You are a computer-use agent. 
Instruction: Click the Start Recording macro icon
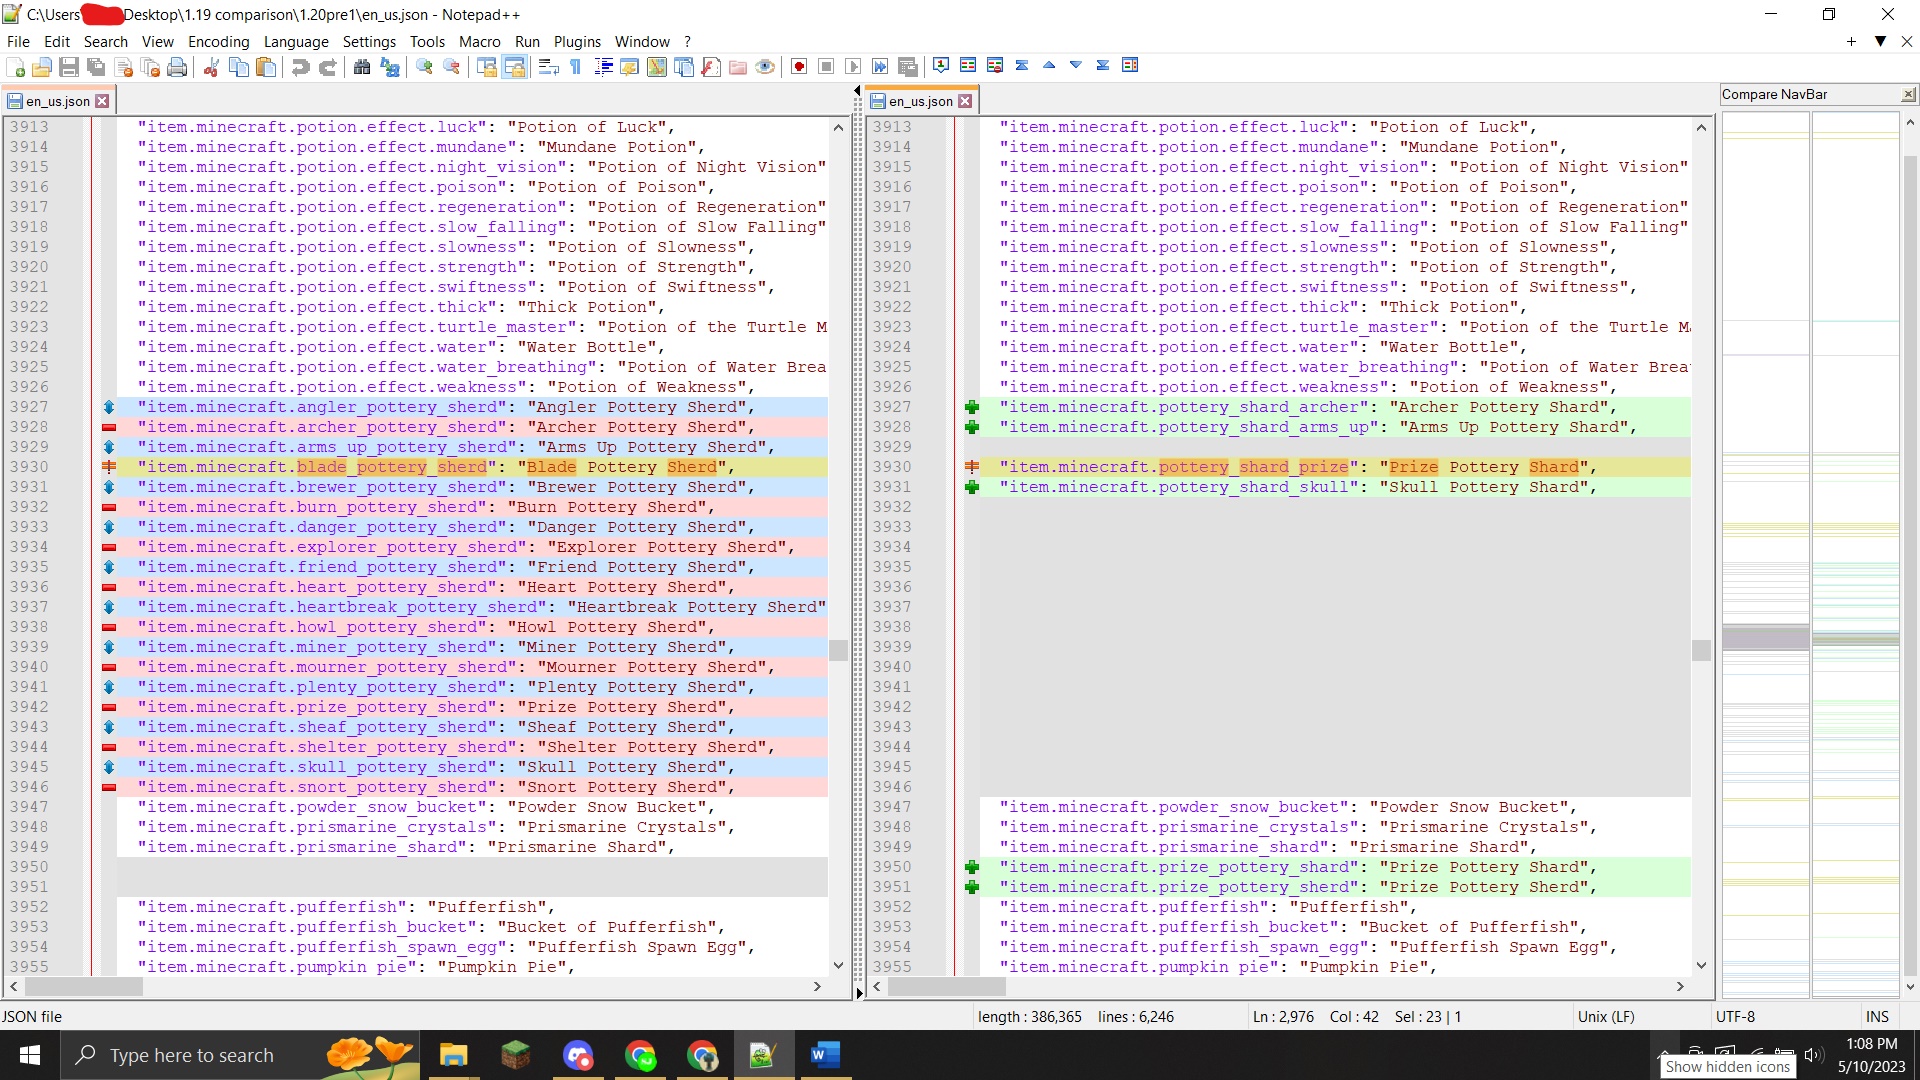[x=799, y=67]
